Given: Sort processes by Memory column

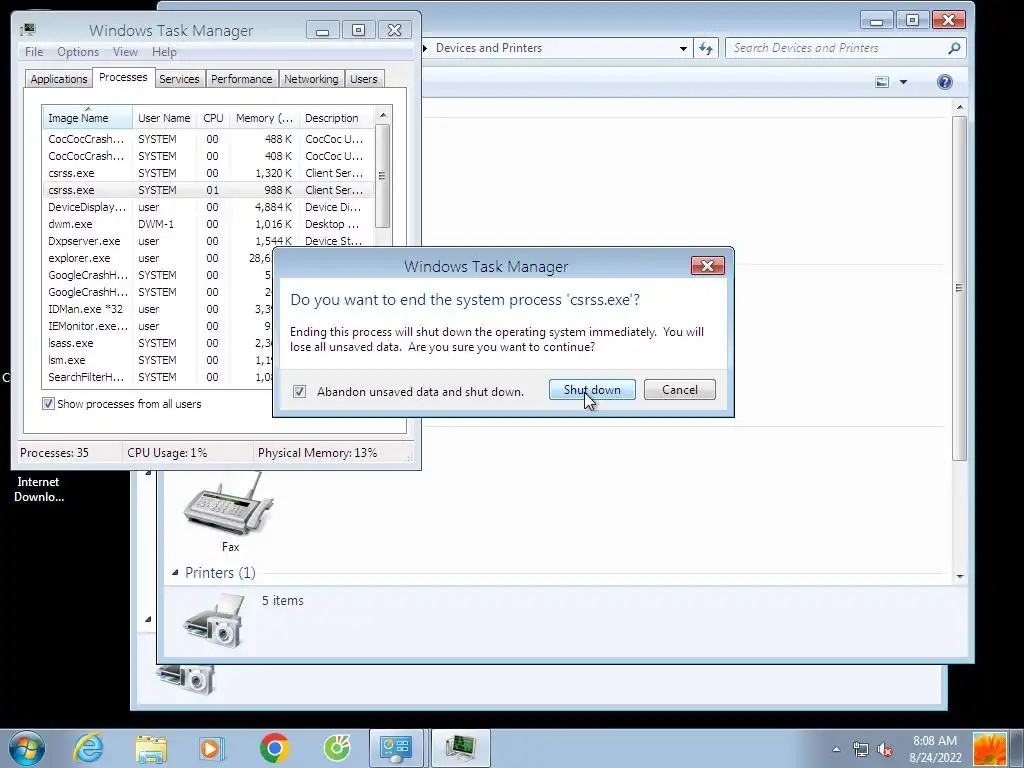Looking at the screenshot, I should [x=264, y=118].
